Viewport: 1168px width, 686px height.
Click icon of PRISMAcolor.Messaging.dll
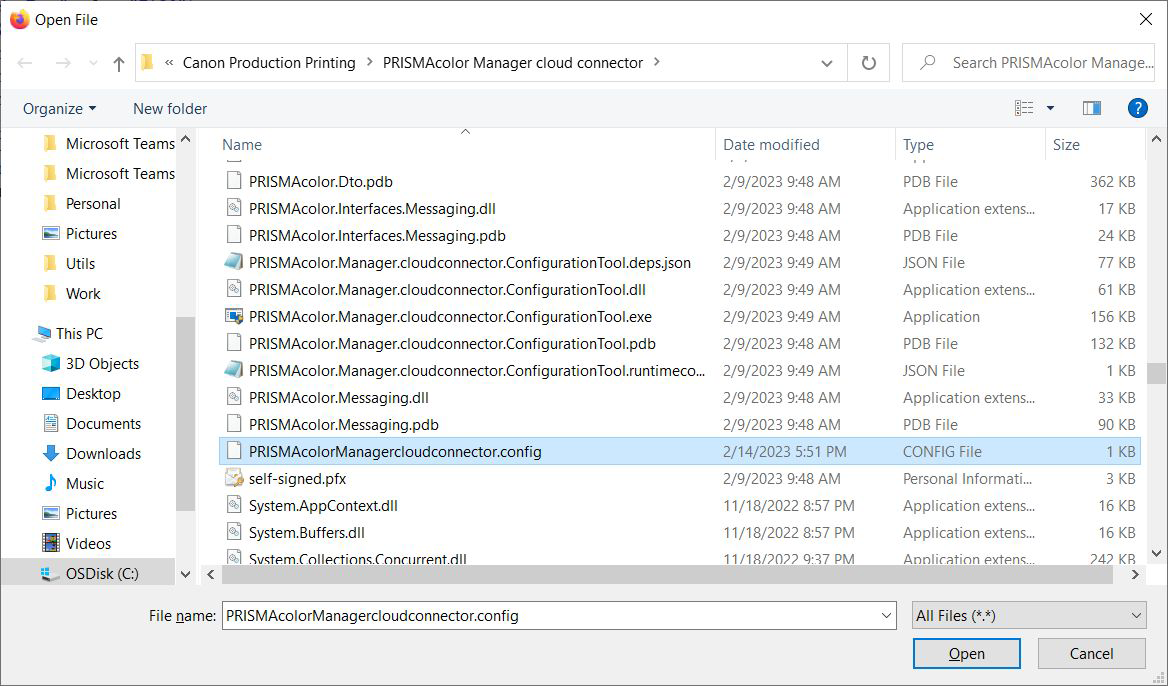234,397
